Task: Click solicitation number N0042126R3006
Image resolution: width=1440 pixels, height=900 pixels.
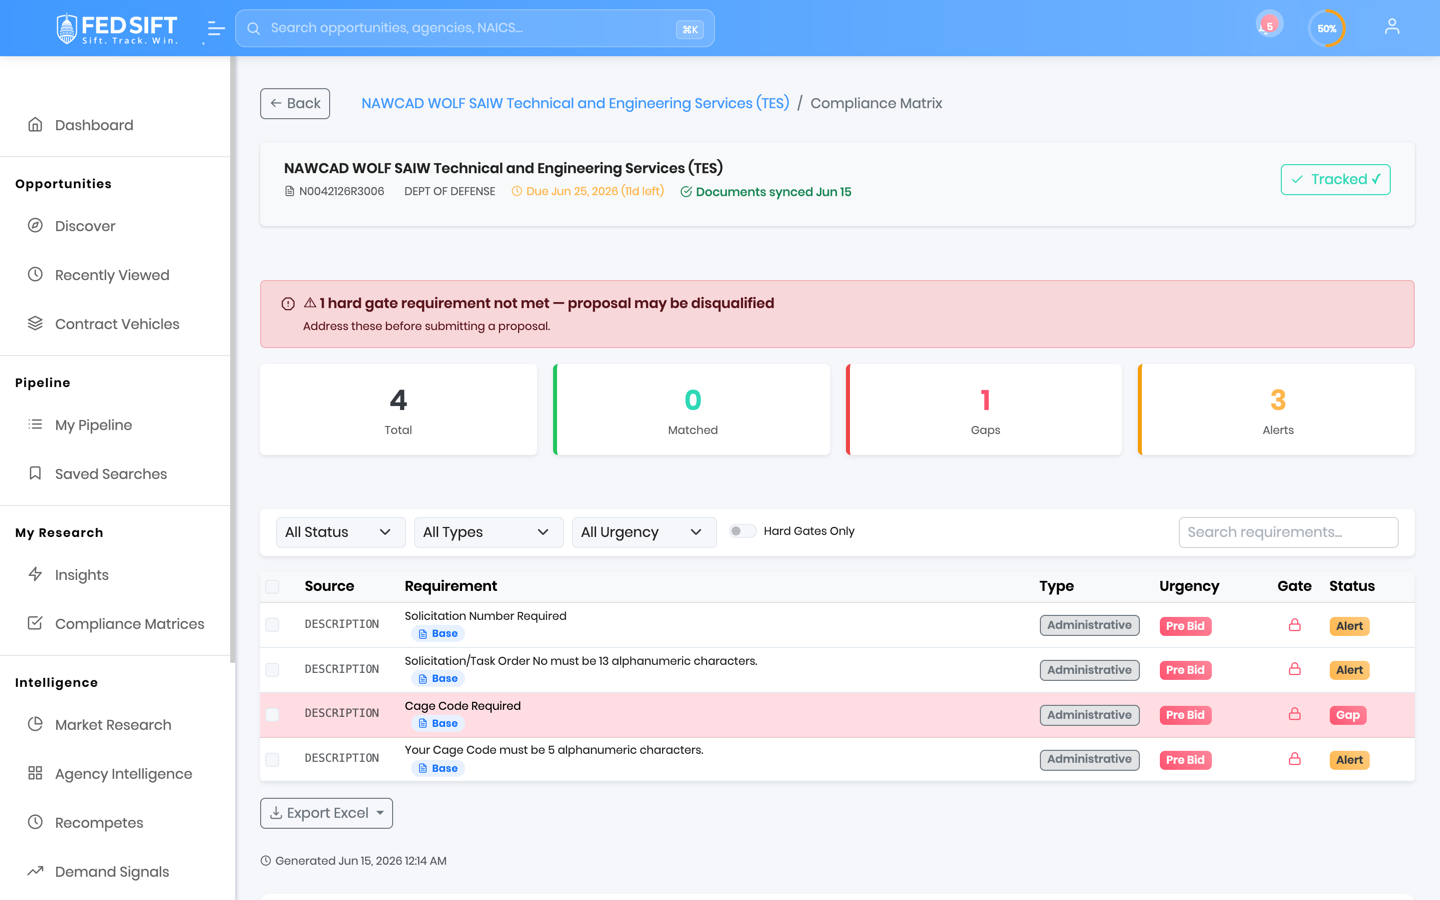Action: point(341,191)
